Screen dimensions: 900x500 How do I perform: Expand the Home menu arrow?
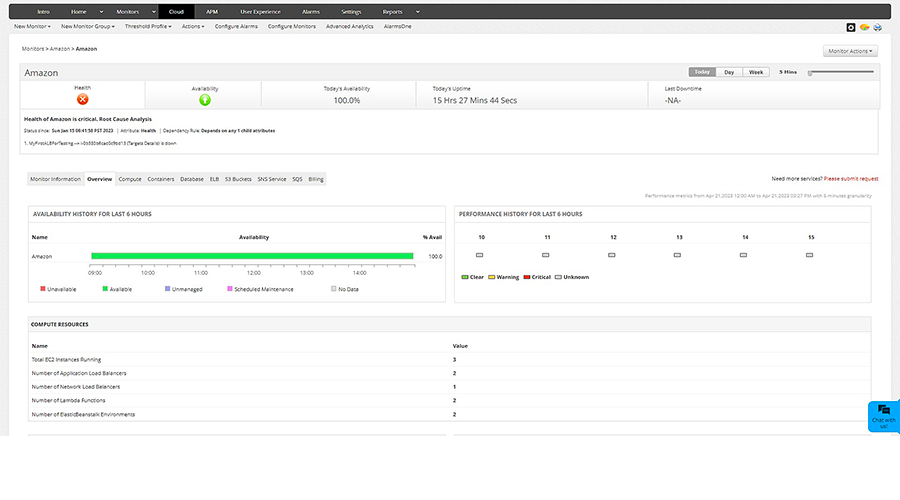point(102,11)
